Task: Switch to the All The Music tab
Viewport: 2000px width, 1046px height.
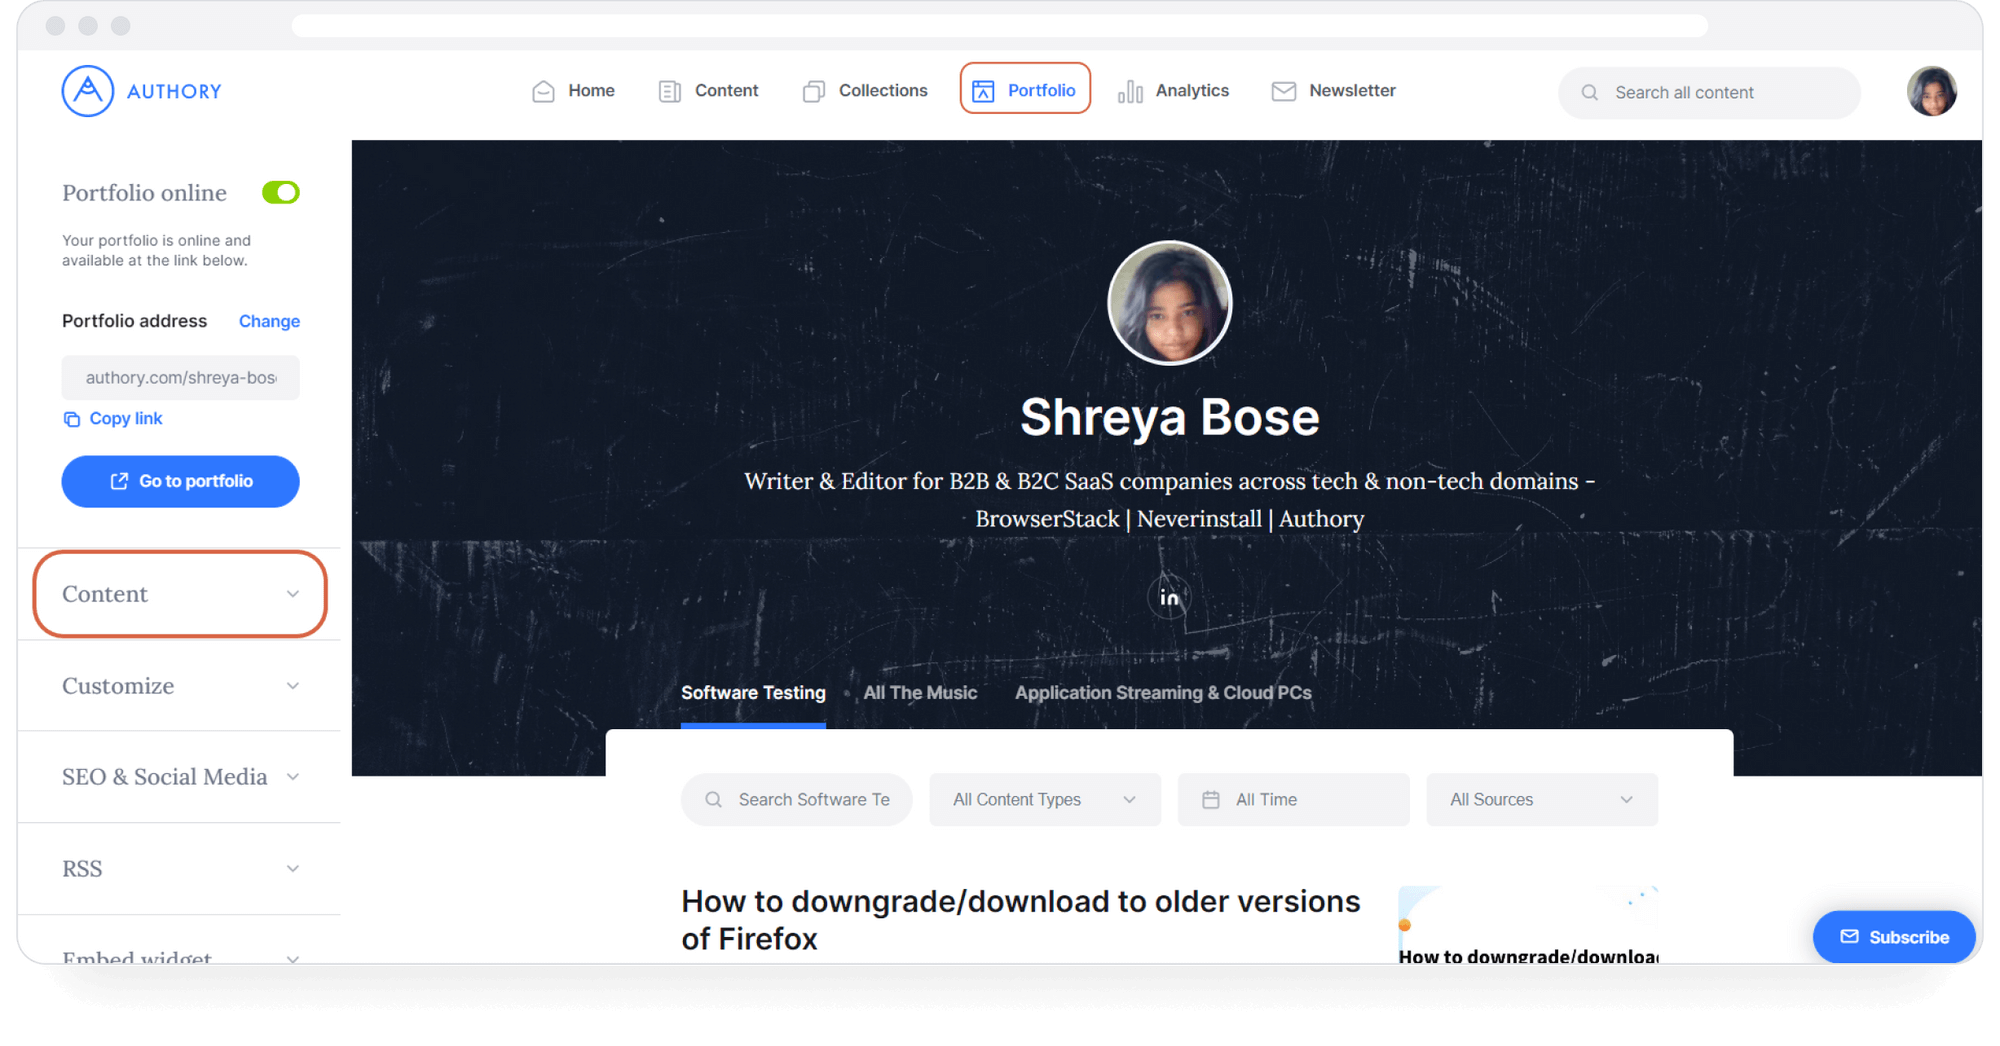Action: tap(920, 692)
